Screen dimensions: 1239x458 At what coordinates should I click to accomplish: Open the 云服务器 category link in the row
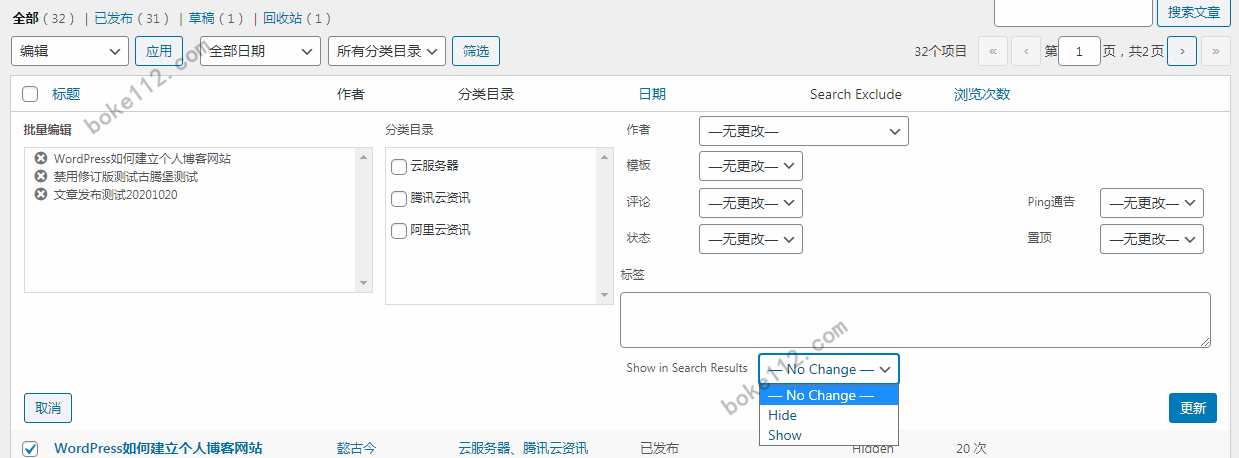click(482, 448)
